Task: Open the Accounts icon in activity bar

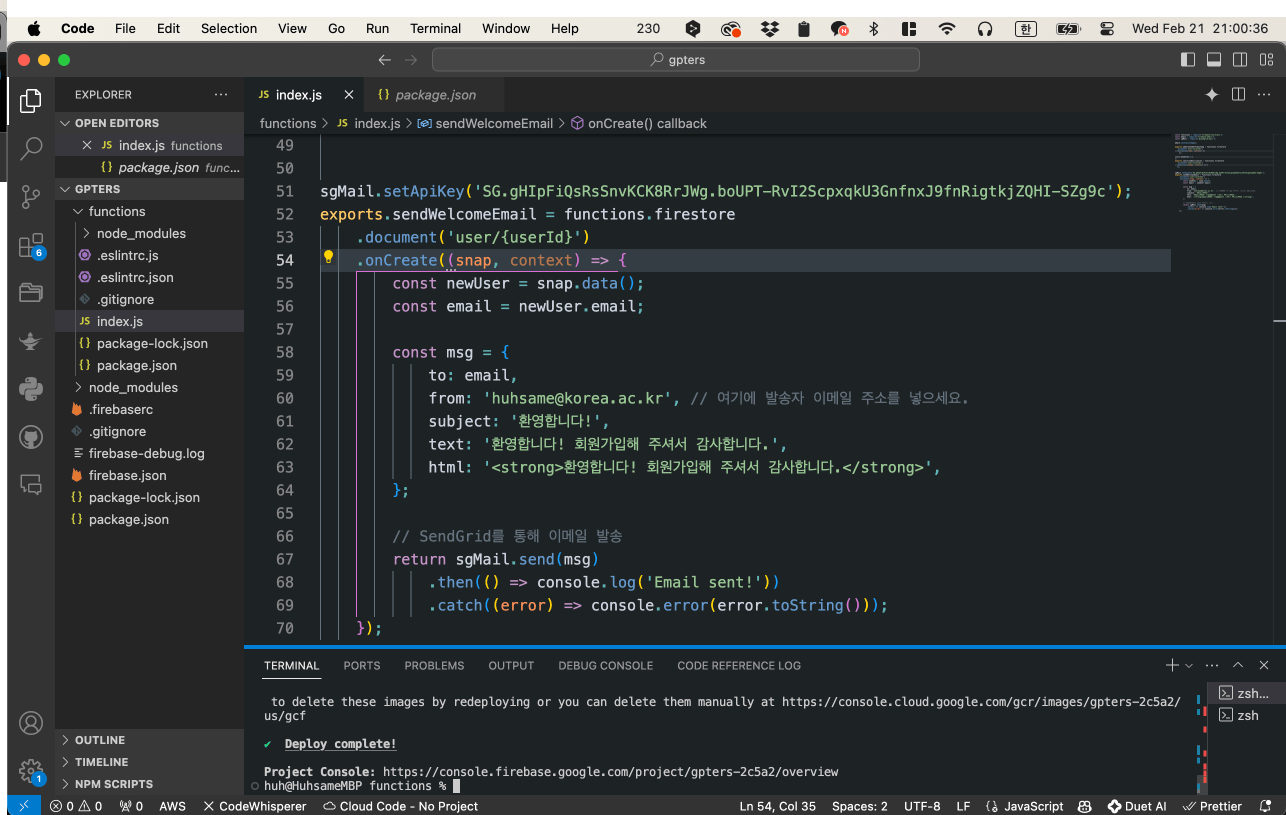Action: click(x=31, y=723)
